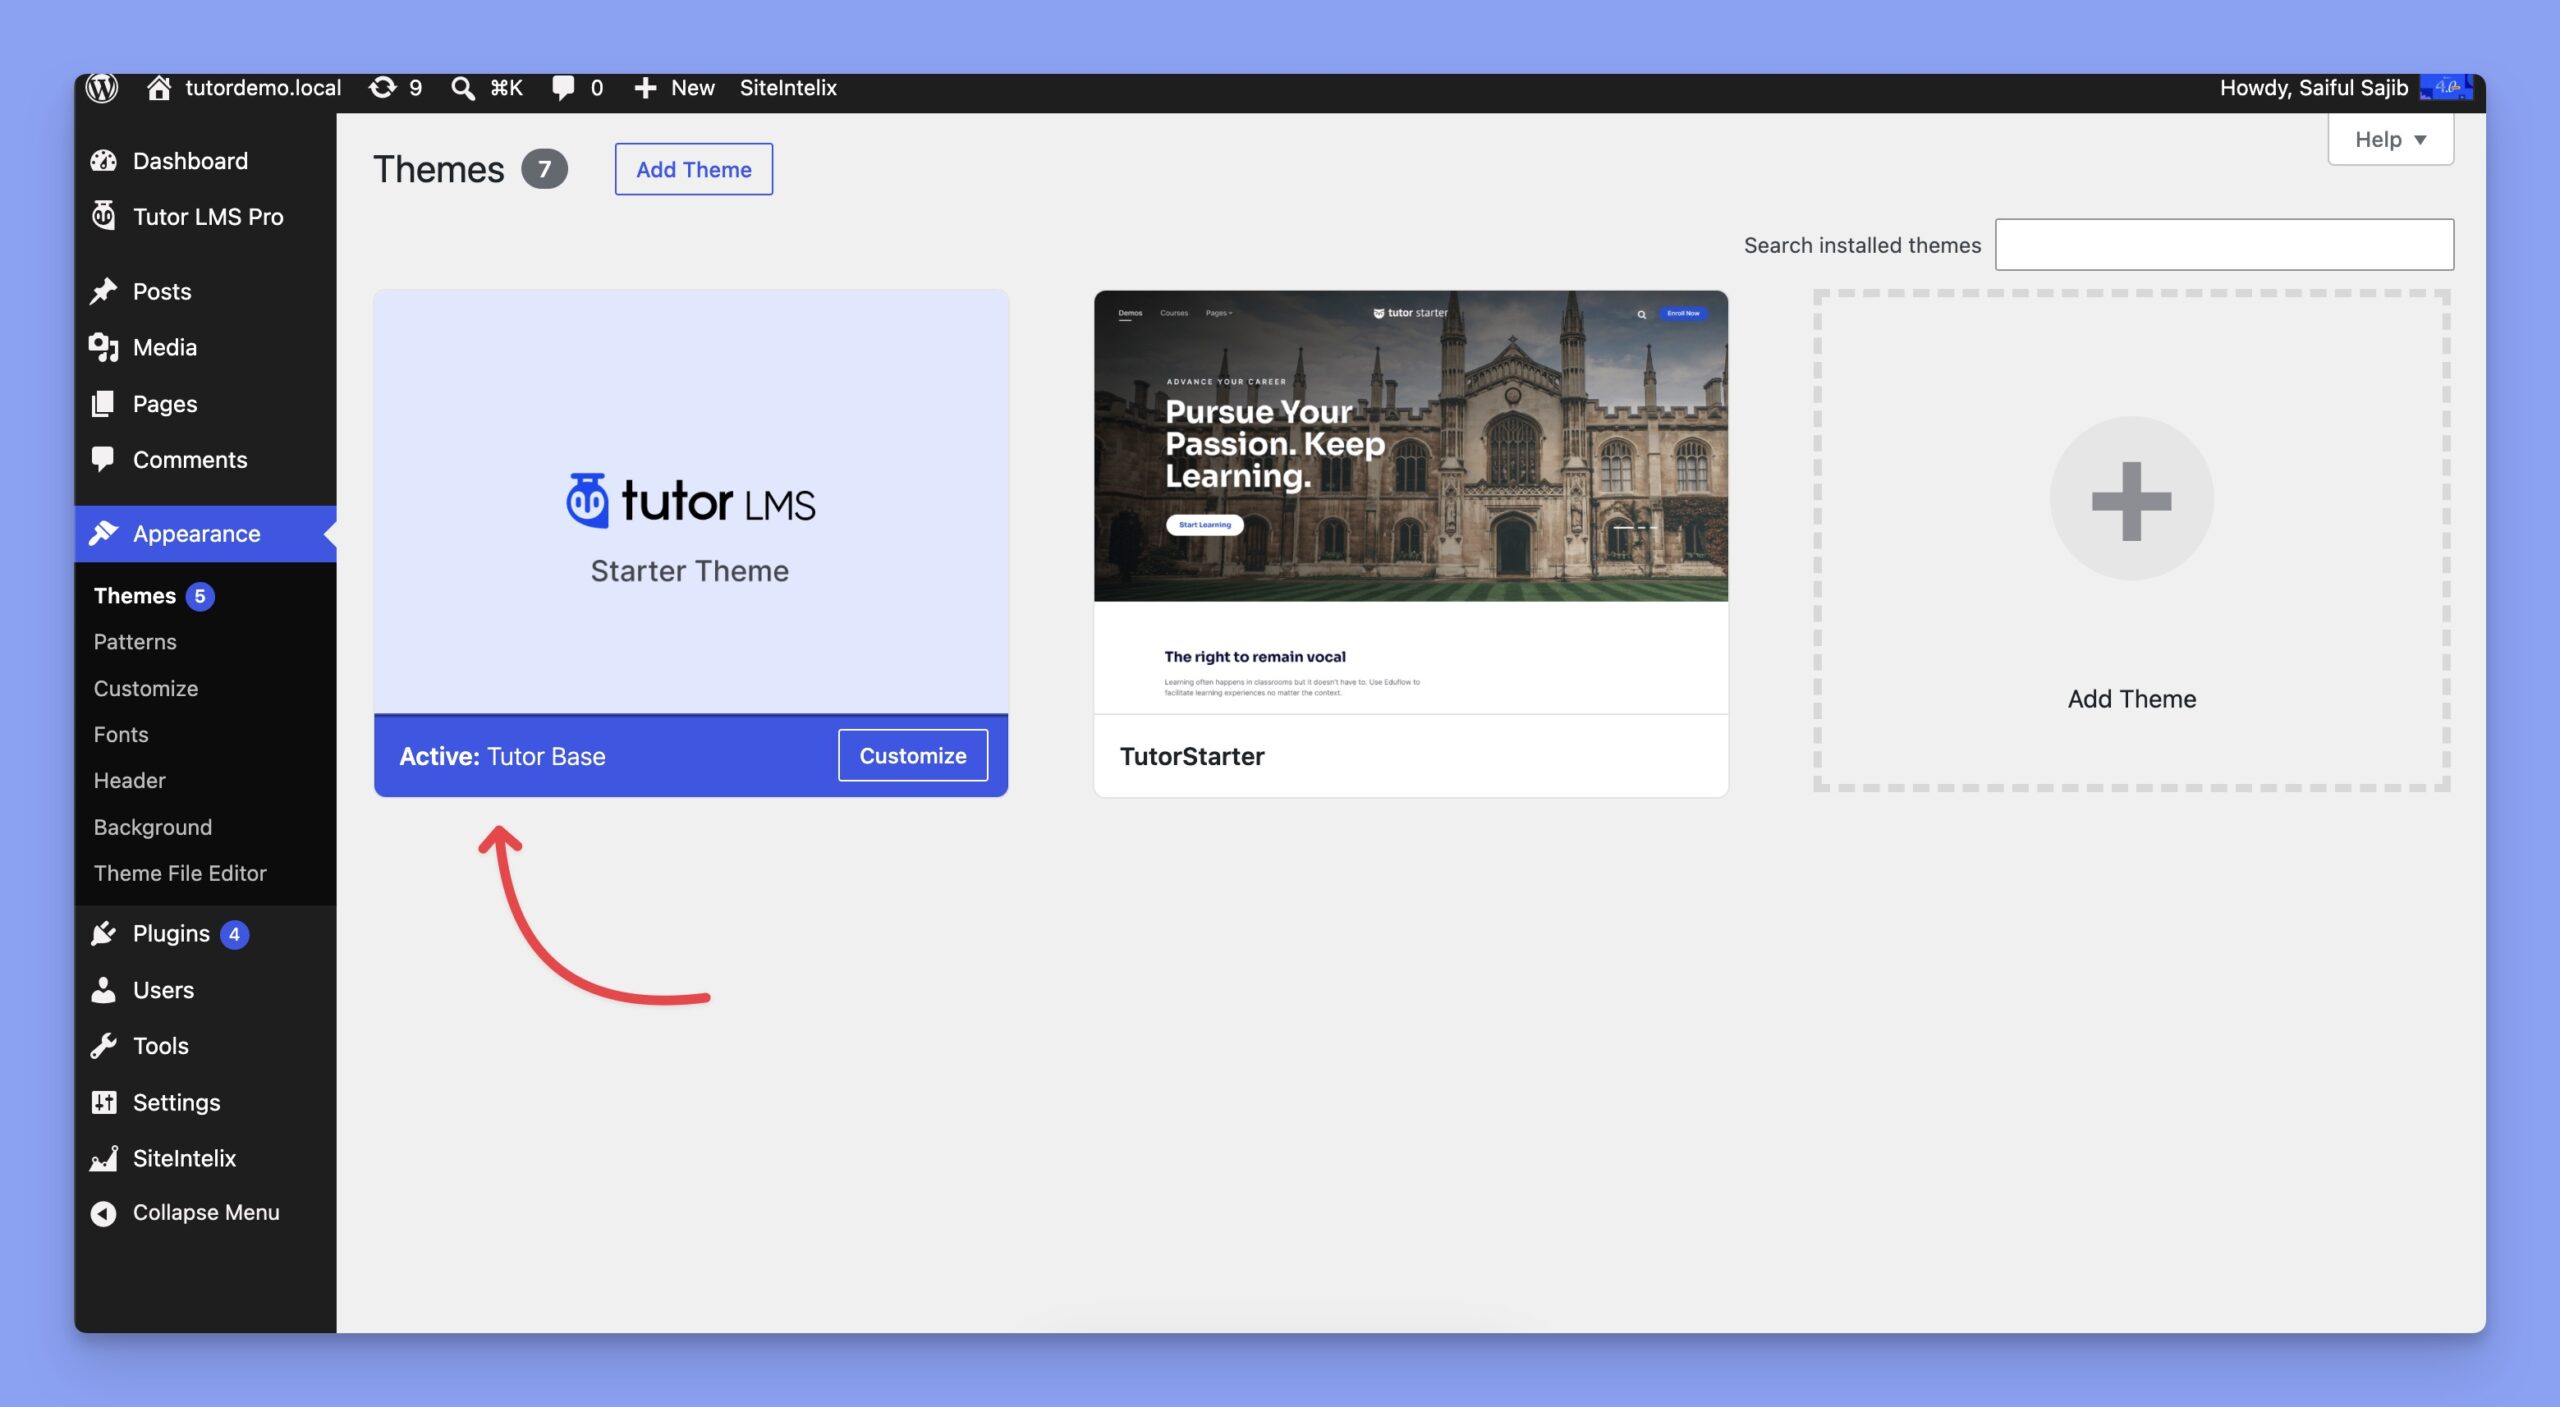Open the Howdy, Saiful Sajib account menu

click(2313, 88)
